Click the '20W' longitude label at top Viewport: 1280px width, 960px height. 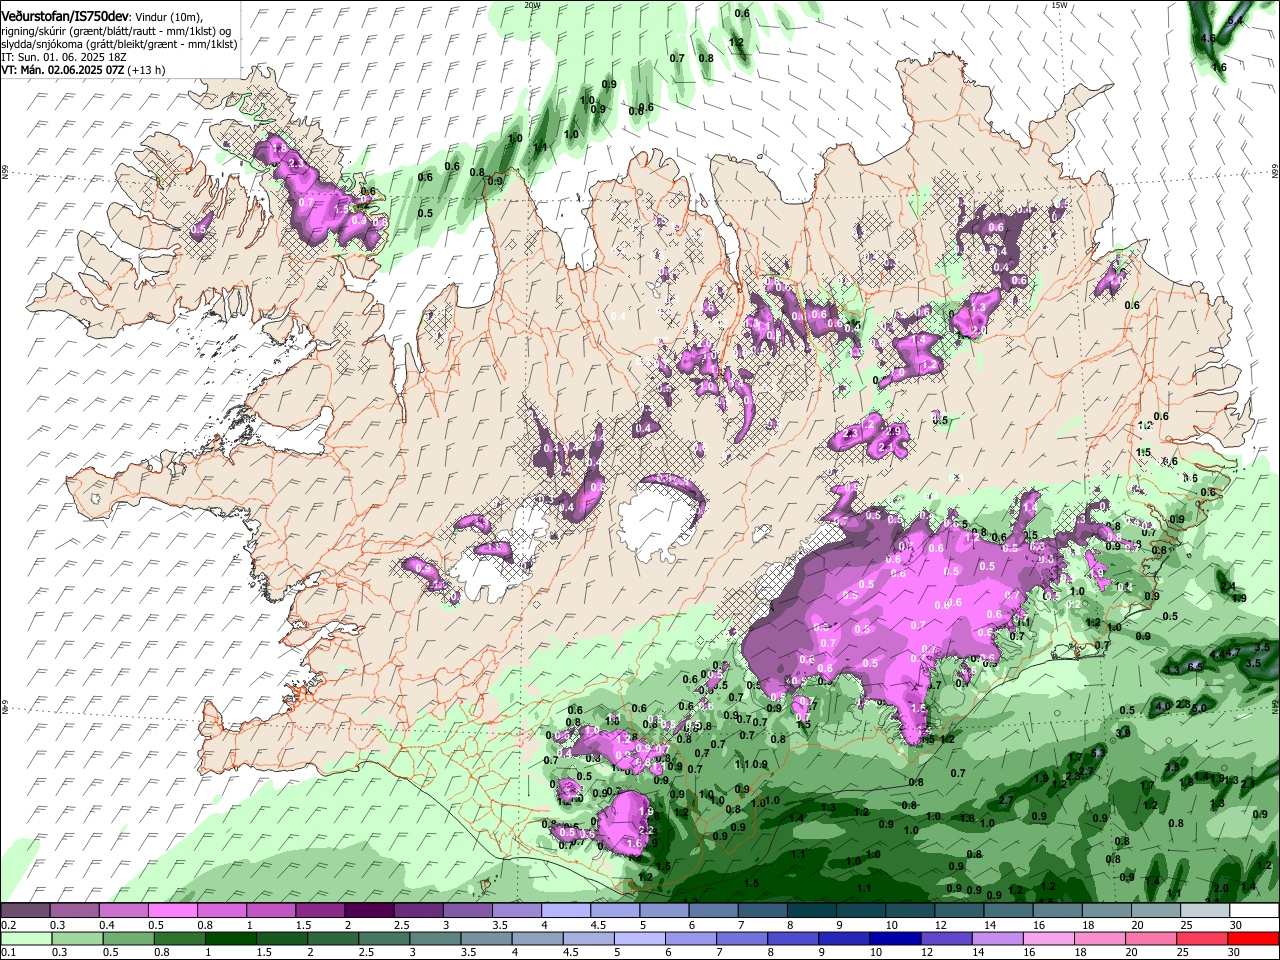point(532,5)
